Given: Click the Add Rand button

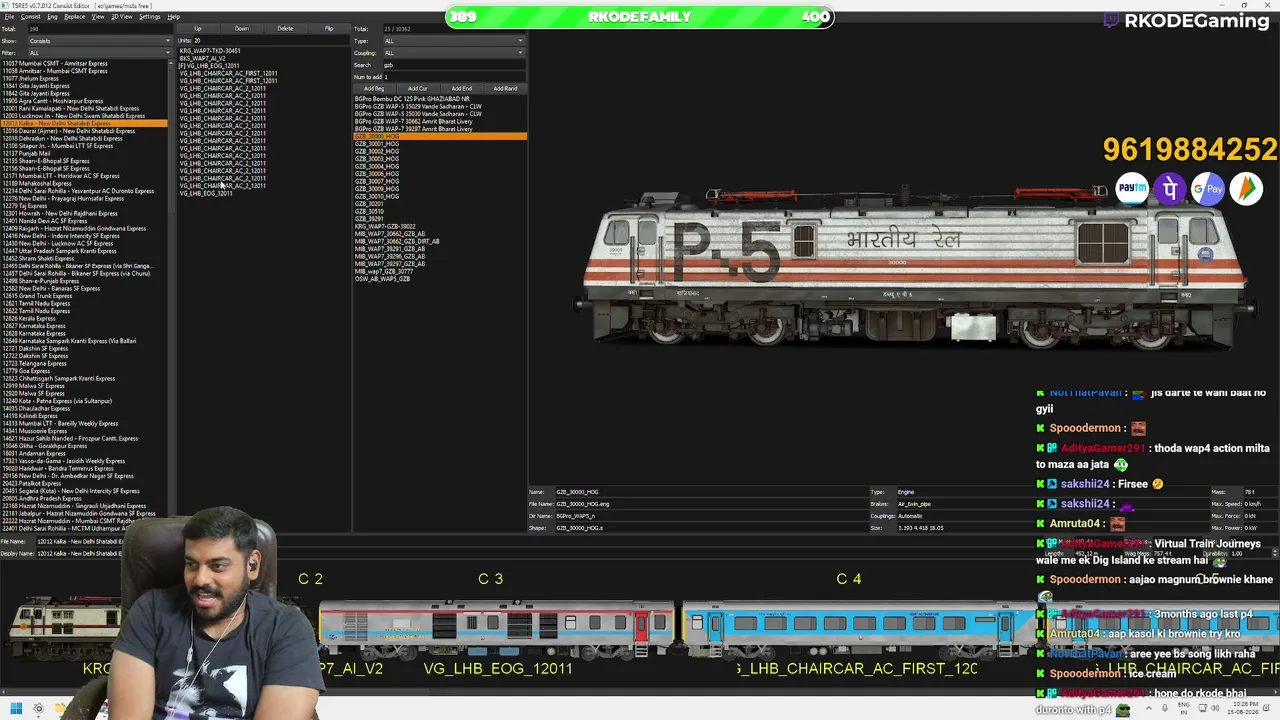Looking at the screenshot, I should pos(506,88).
